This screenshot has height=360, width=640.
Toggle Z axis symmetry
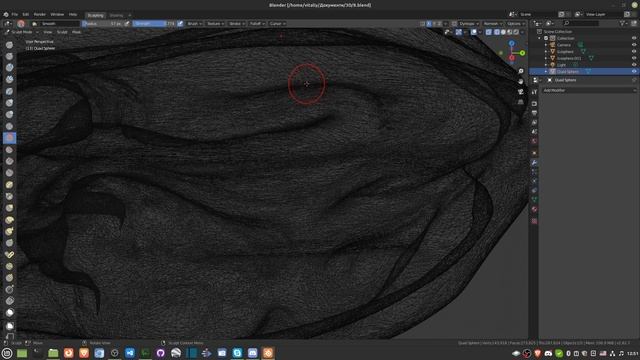(440, 24)
